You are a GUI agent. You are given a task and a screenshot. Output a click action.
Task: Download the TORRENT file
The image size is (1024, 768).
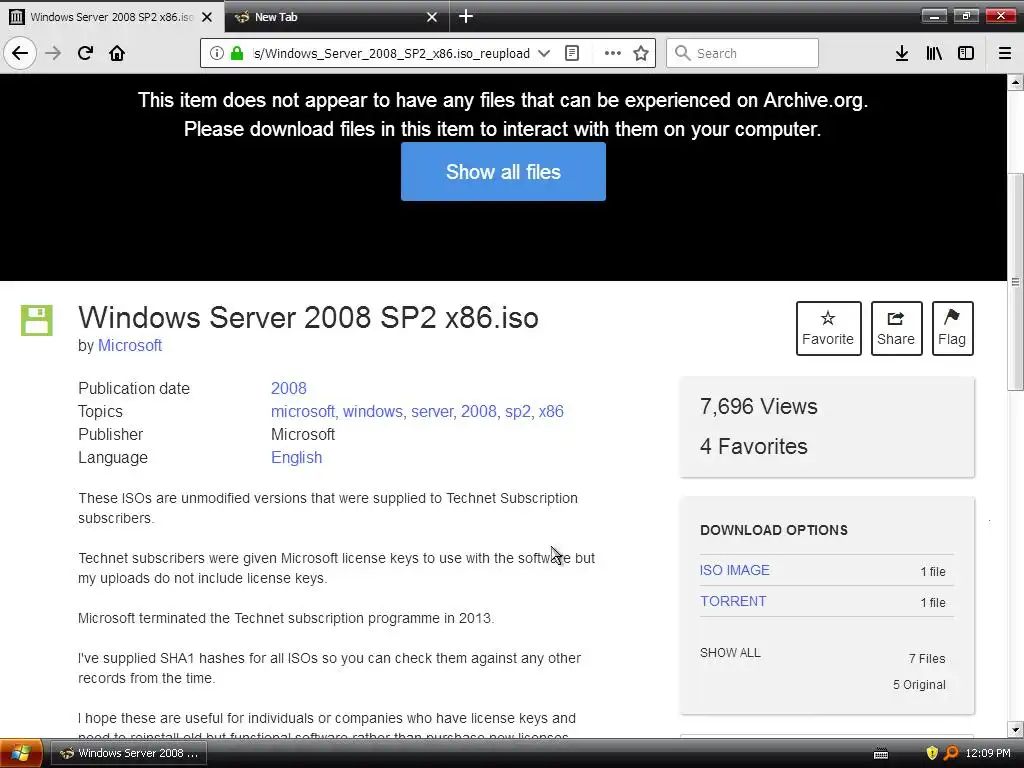(x=733, y=601)
